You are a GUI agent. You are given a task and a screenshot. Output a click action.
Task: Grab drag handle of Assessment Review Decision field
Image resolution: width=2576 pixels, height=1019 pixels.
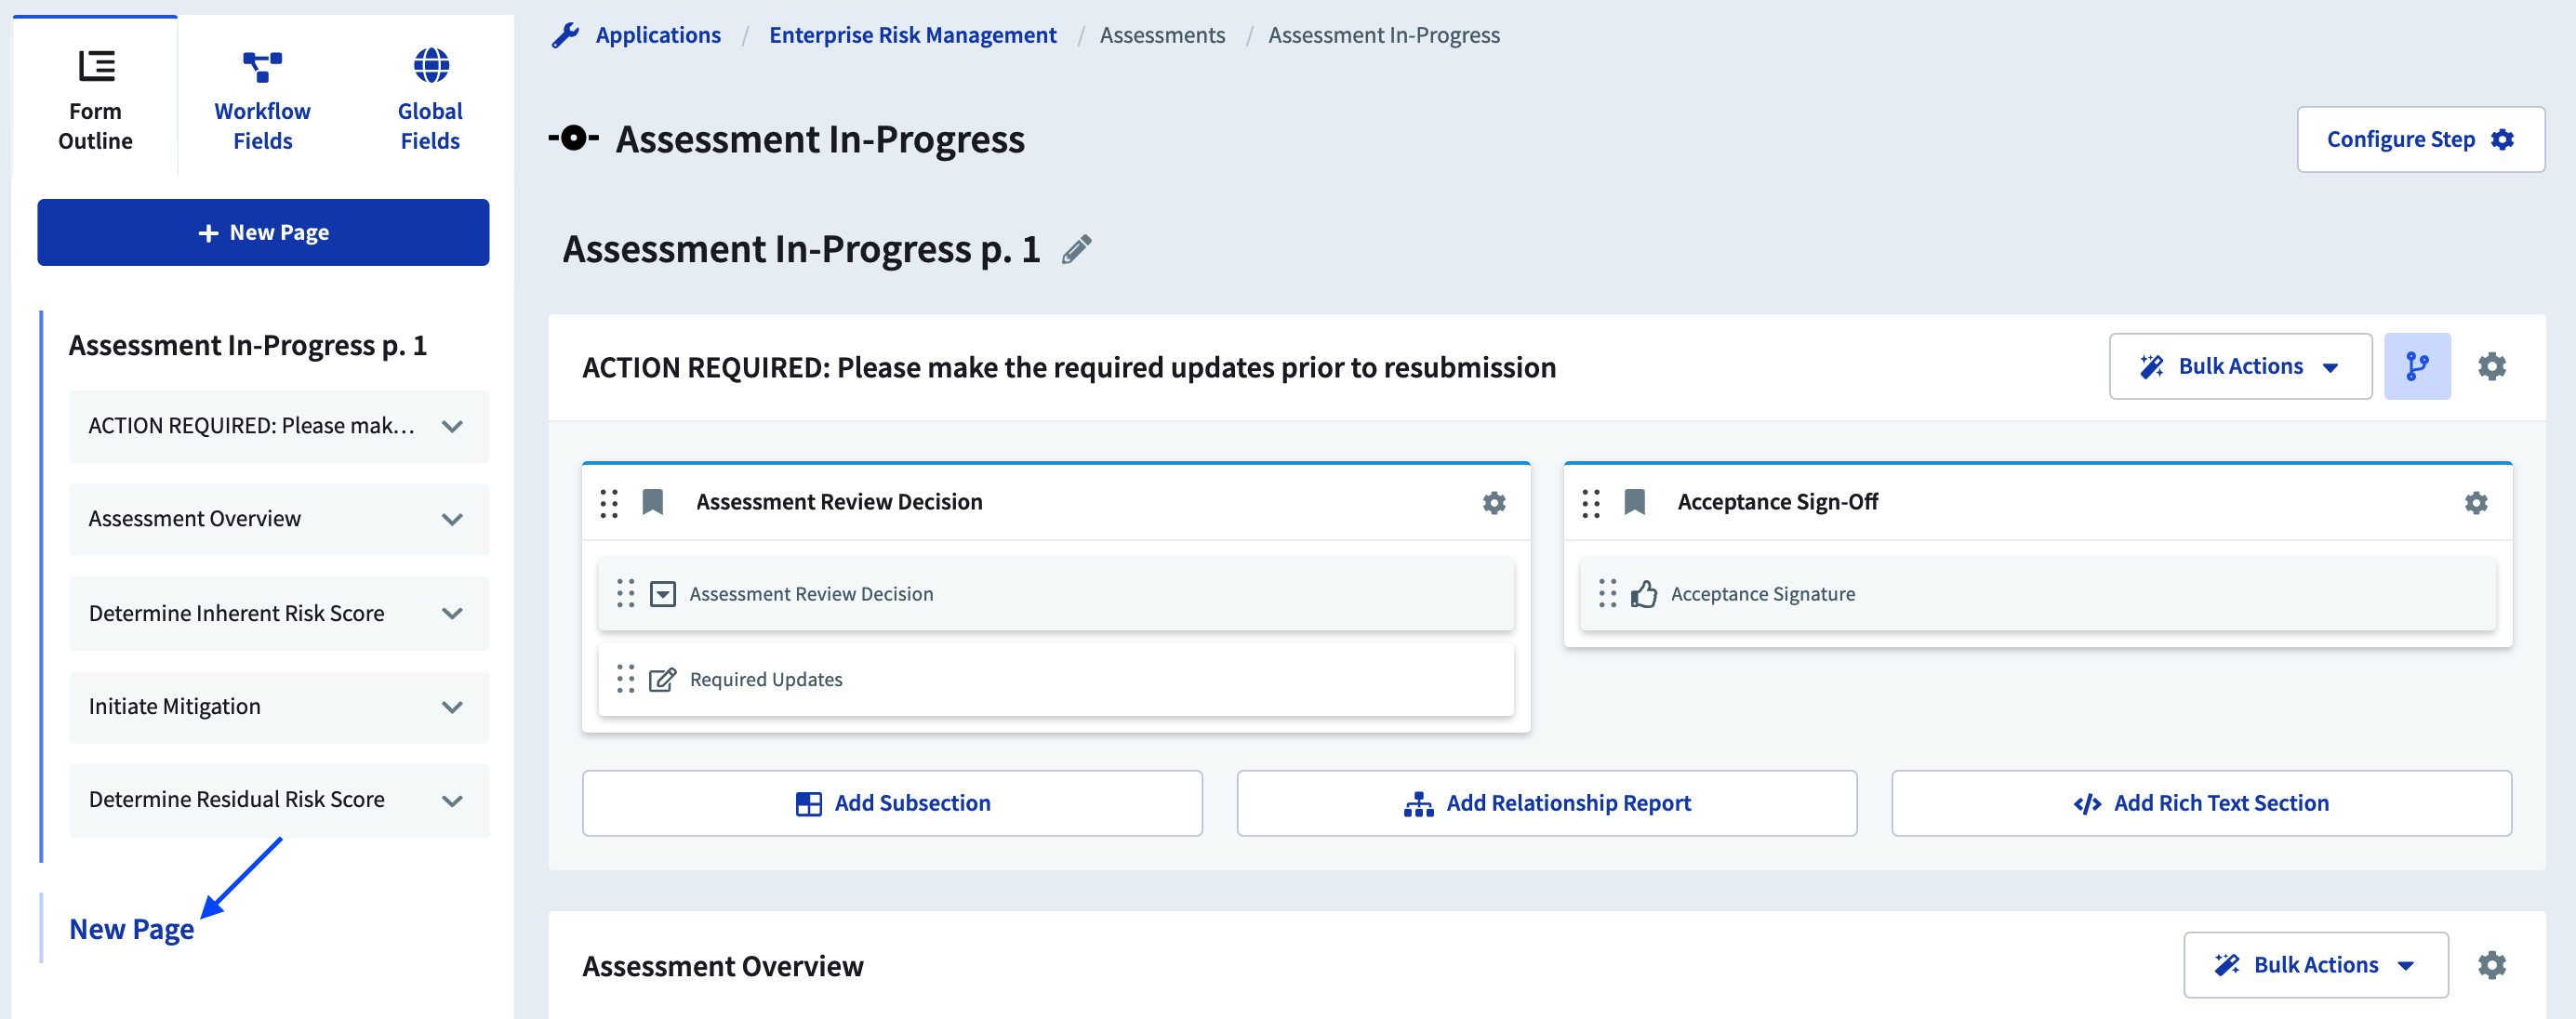pos(625,594)
